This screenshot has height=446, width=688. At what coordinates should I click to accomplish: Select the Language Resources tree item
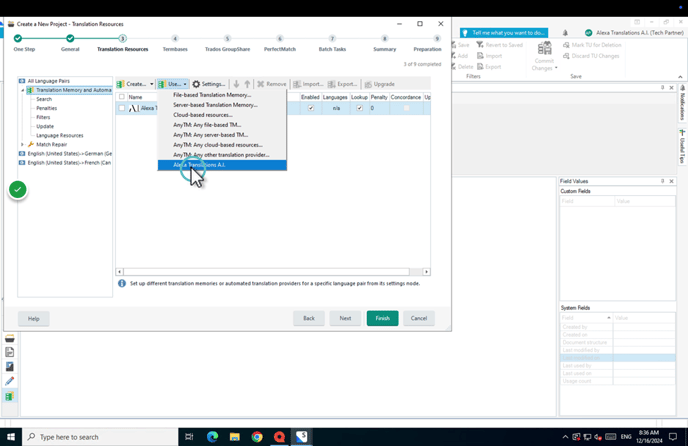[60, 135]
